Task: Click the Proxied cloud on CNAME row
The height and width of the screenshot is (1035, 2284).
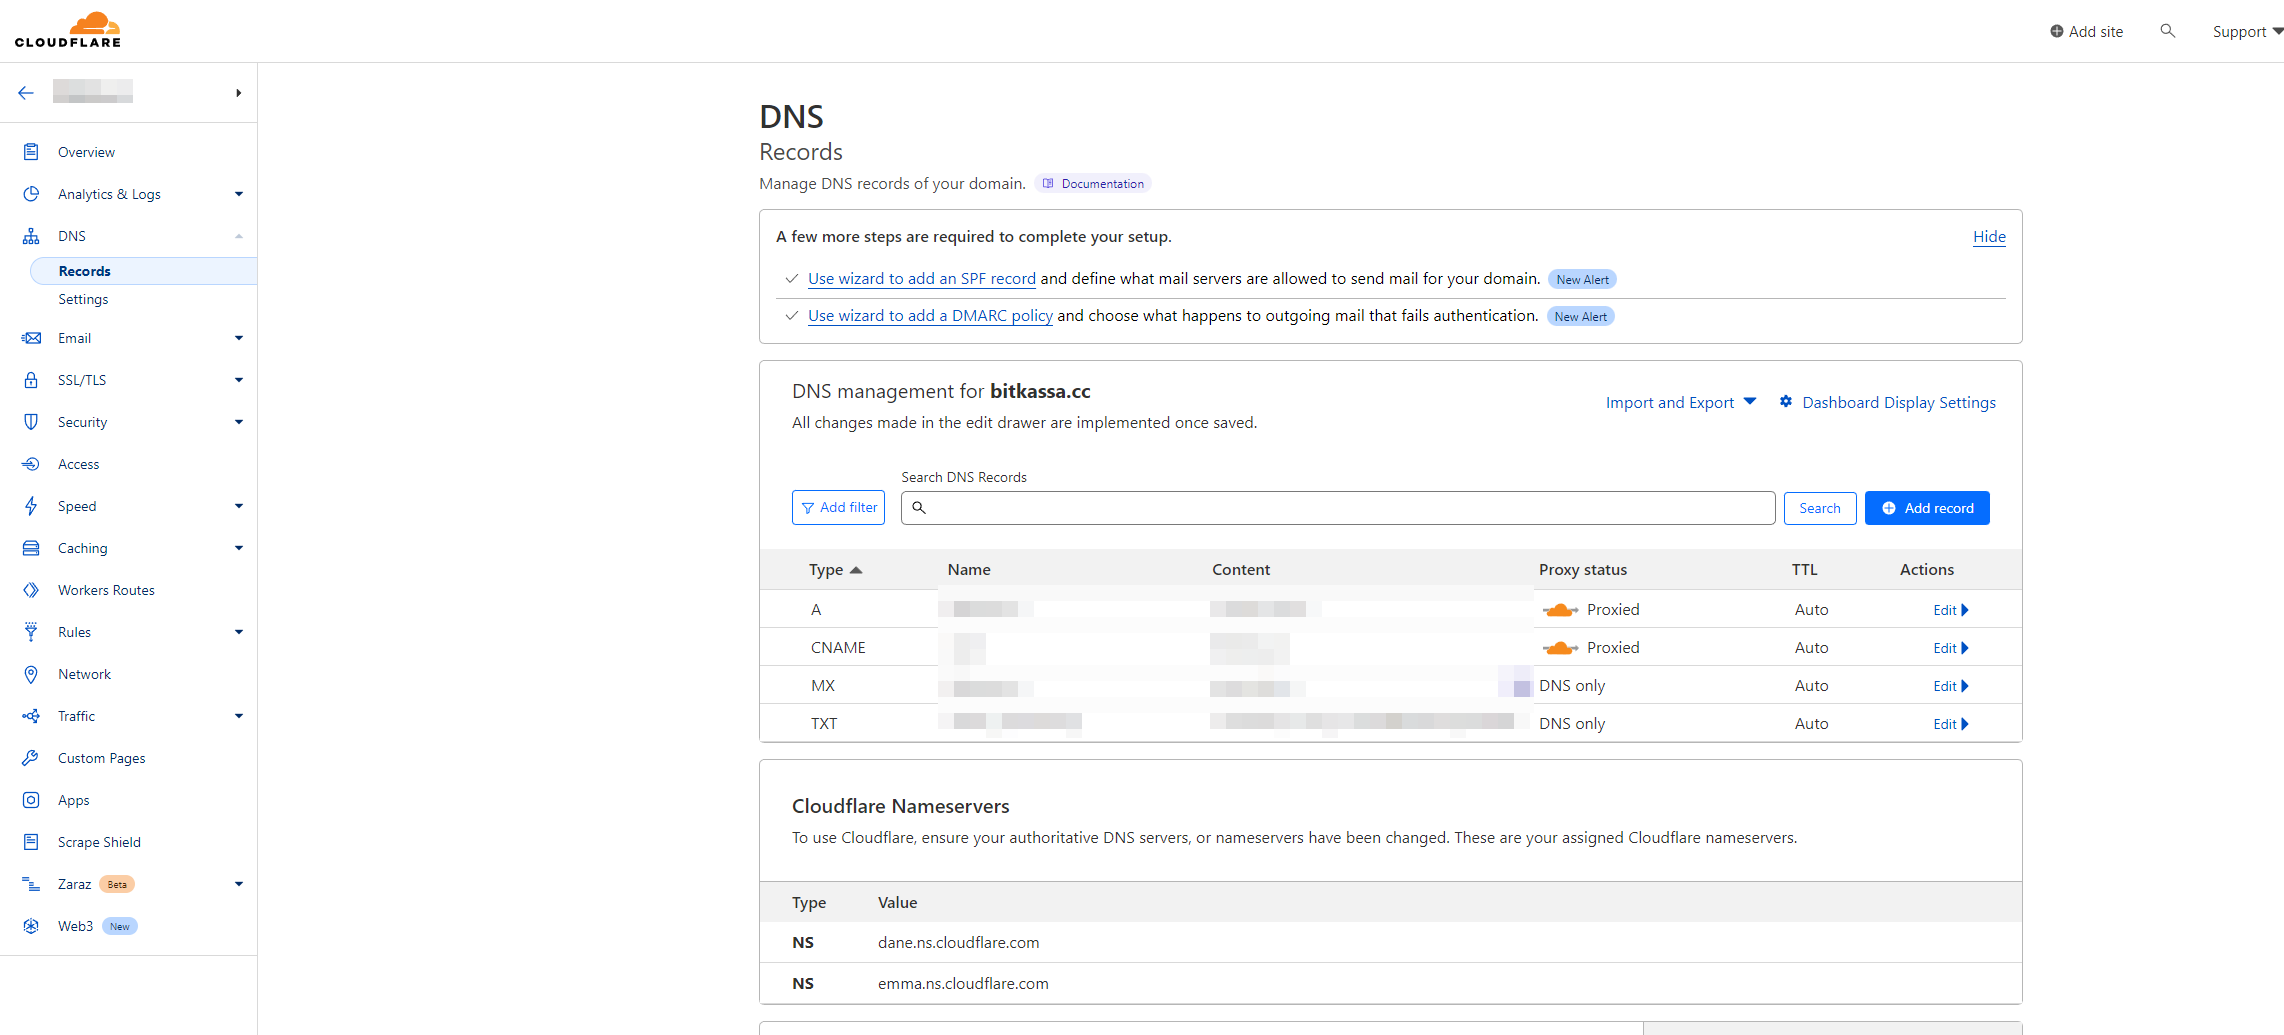Action: (1560, 648)
